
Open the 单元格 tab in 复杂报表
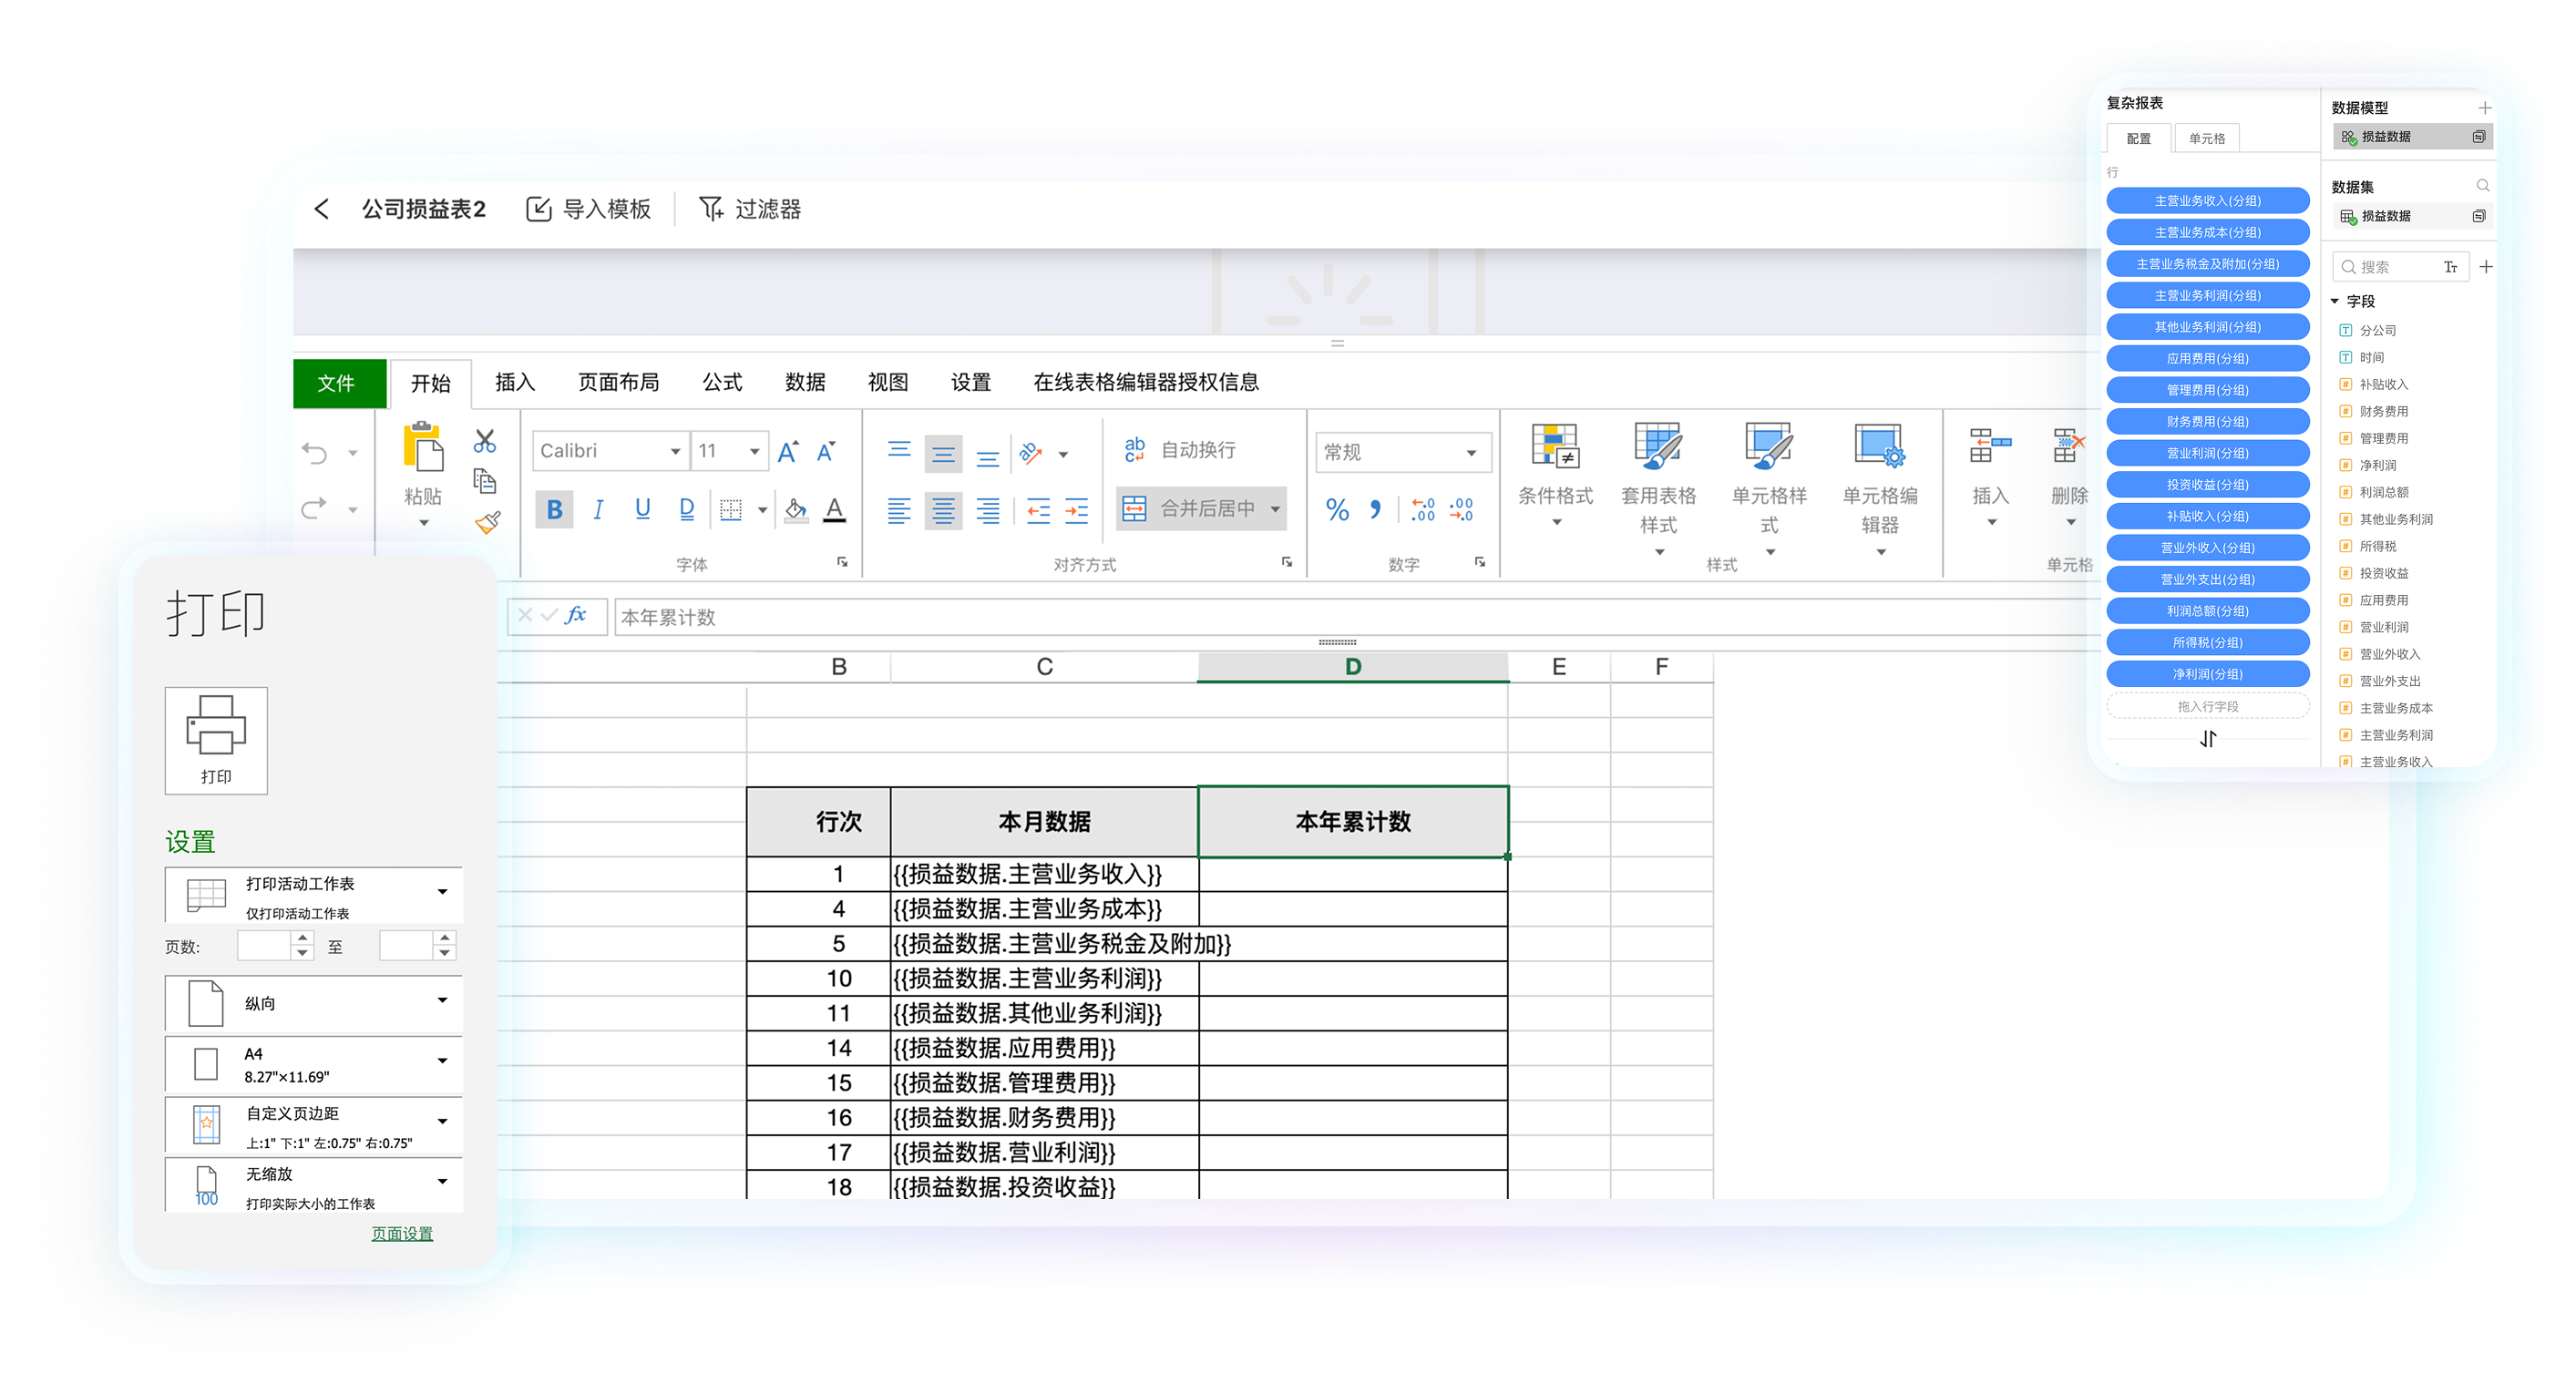pos(2206,139)
